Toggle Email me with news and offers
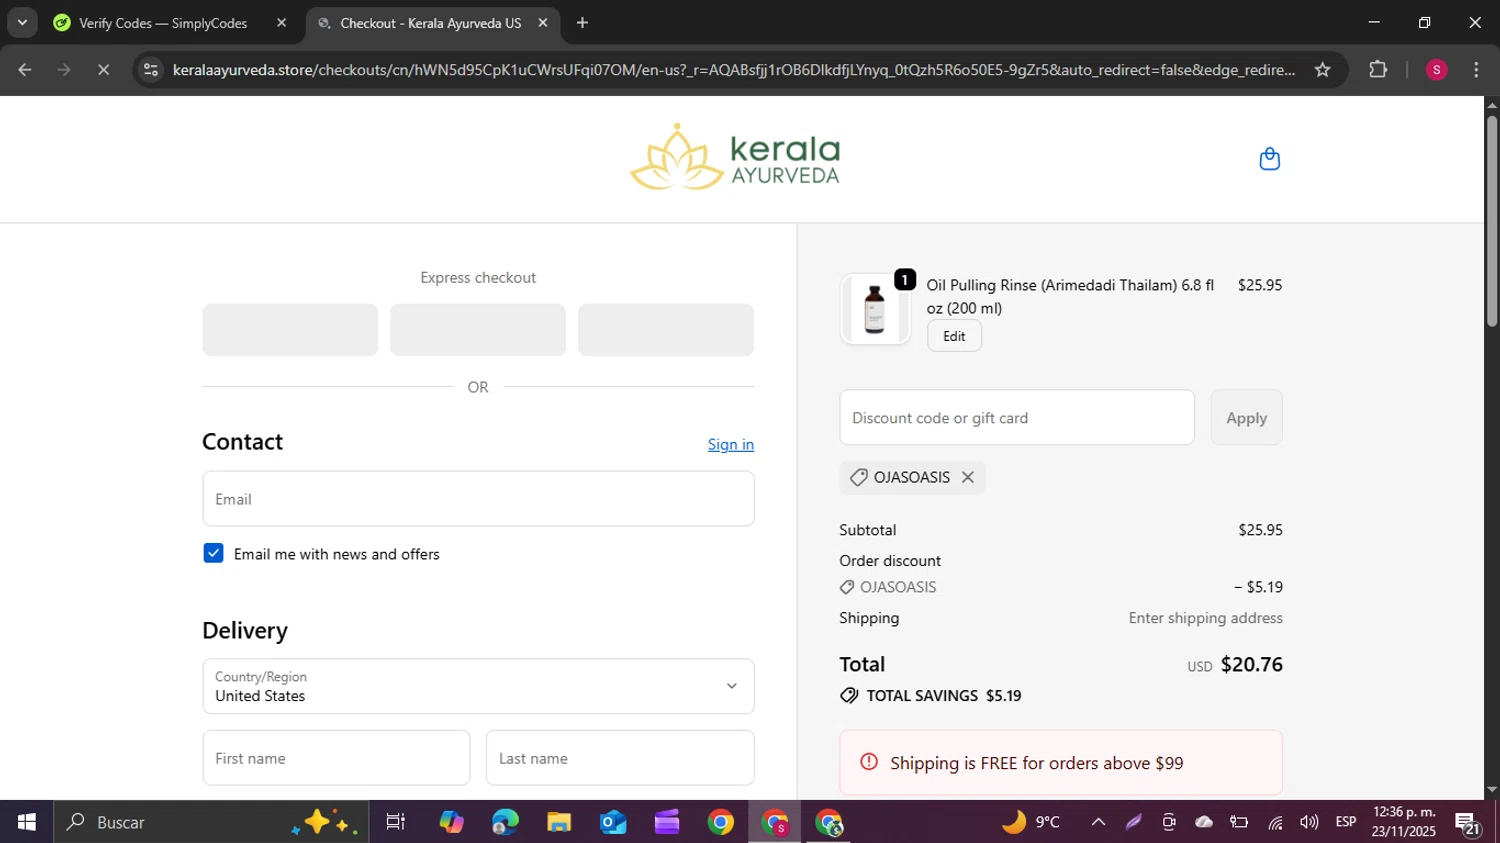1500x843 pixels. pyautogui.click(x=213, y=553)
